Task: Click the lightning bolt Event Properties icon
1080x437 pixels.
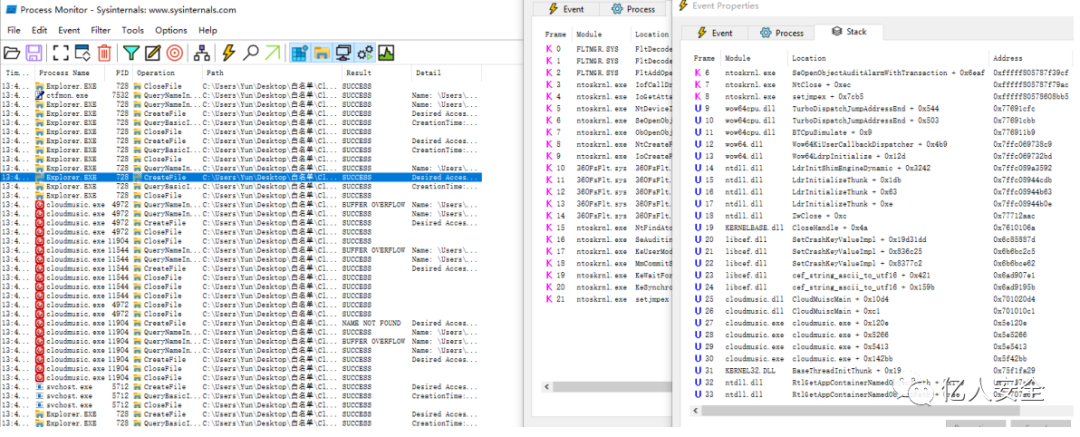Action: [229, 52]
